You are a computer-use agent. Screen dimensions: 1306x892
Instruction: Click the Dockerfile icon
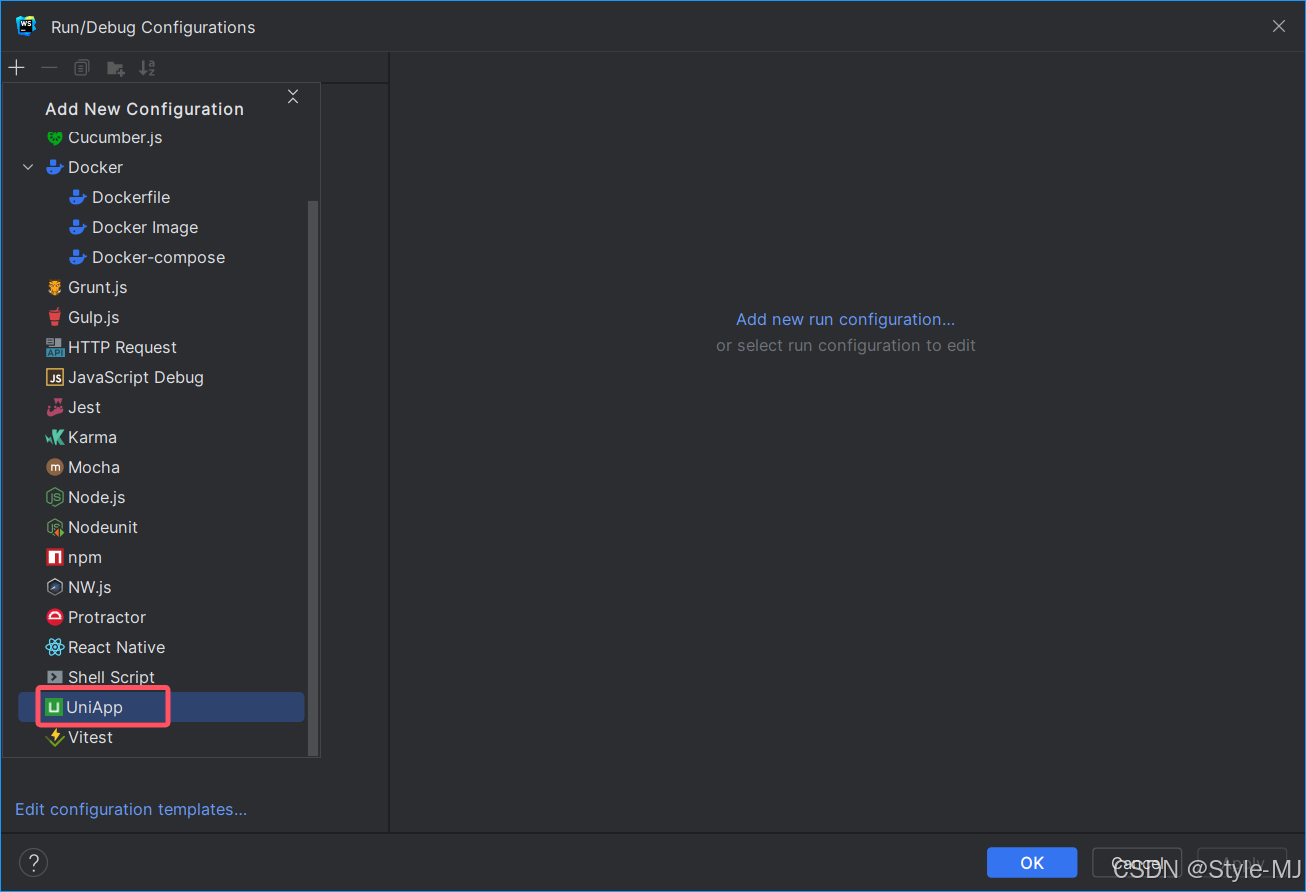click(x=78, y=197)
